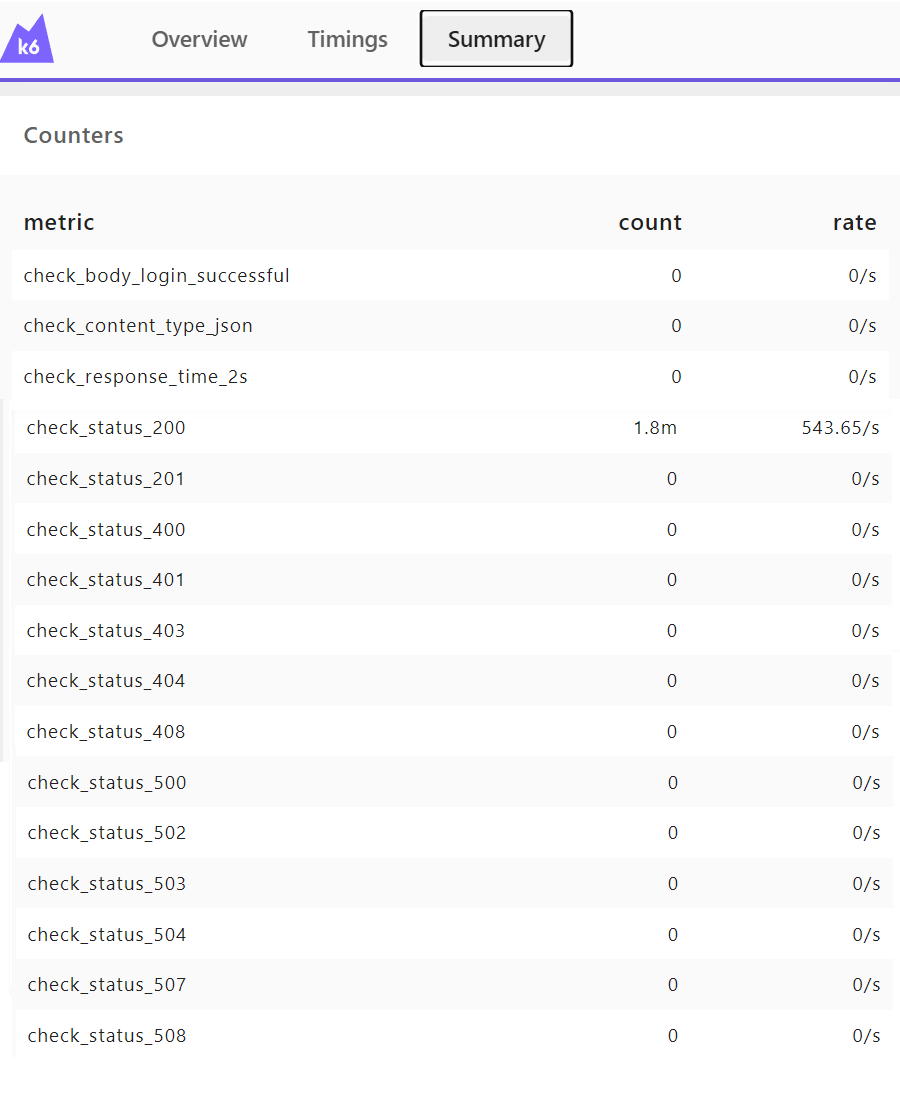Switch to the Overview tab
The height and width of the screenshot is (1116, 900).
199,39
